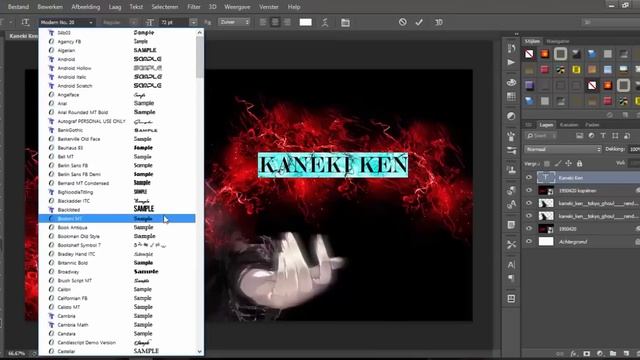This screenshot has height=360, width=640.
Task: Align text right in options bar
Action: point(287,22)
